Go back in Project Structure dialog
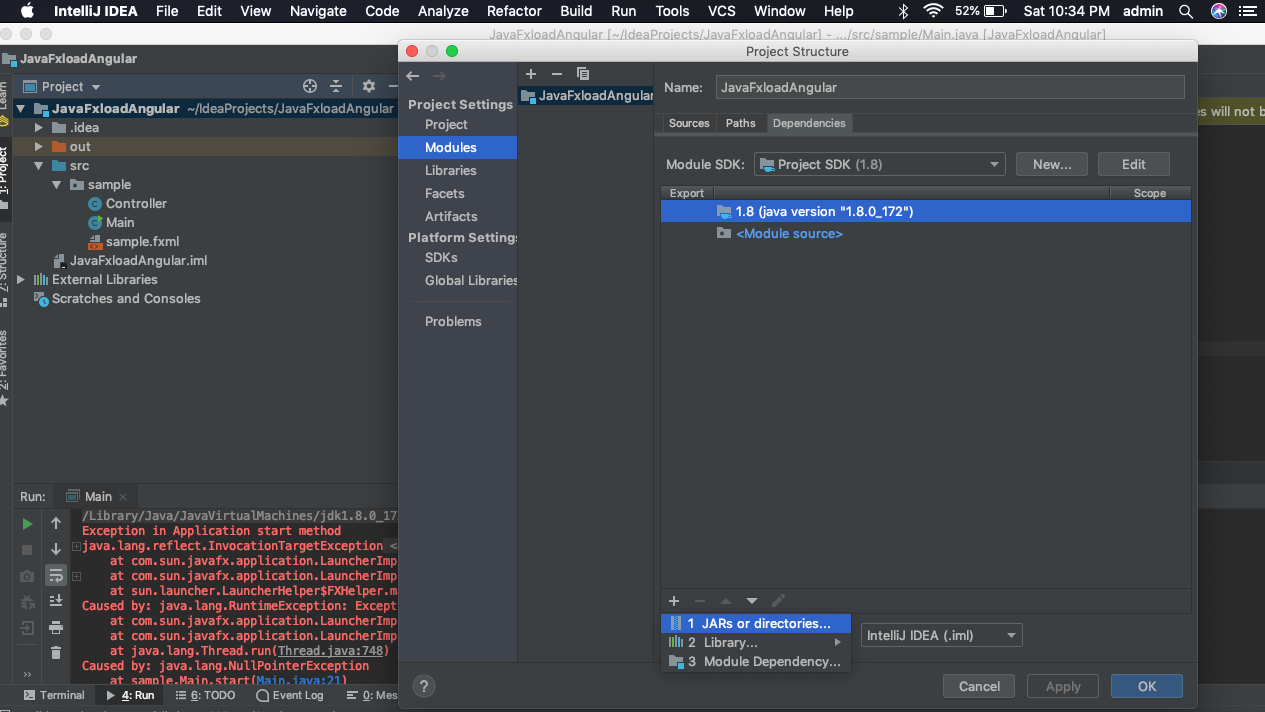This screenshot has height=712, width=1265. click(x=413, y=76)
